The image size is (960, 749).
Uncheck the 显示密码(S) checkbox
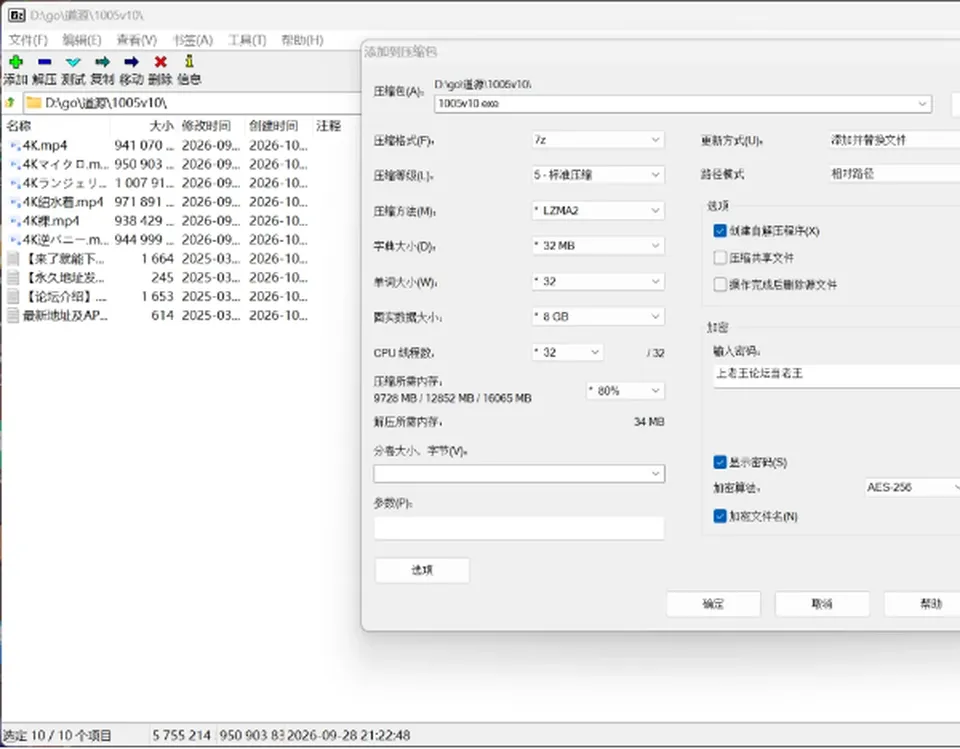click(x=720, y=462)
